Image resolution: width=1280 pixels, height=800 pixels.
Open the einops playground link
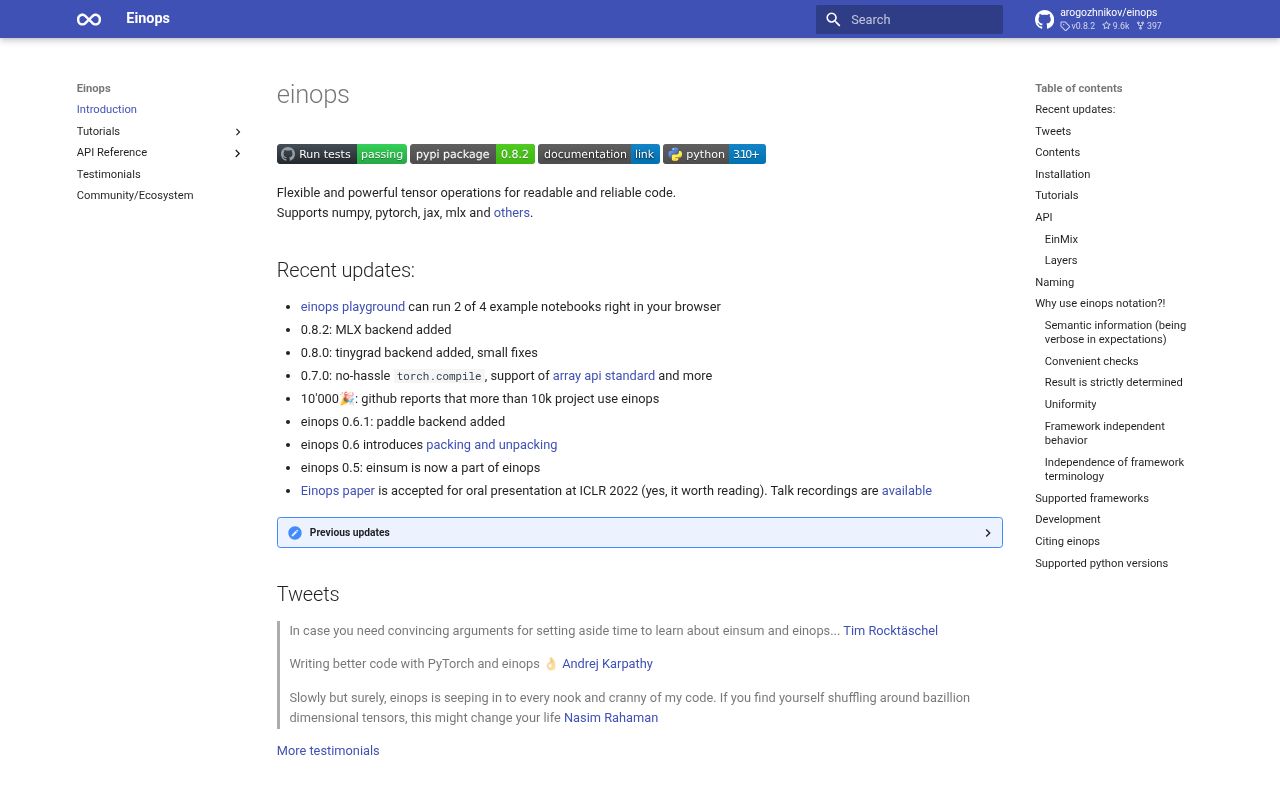pos(353,307)
